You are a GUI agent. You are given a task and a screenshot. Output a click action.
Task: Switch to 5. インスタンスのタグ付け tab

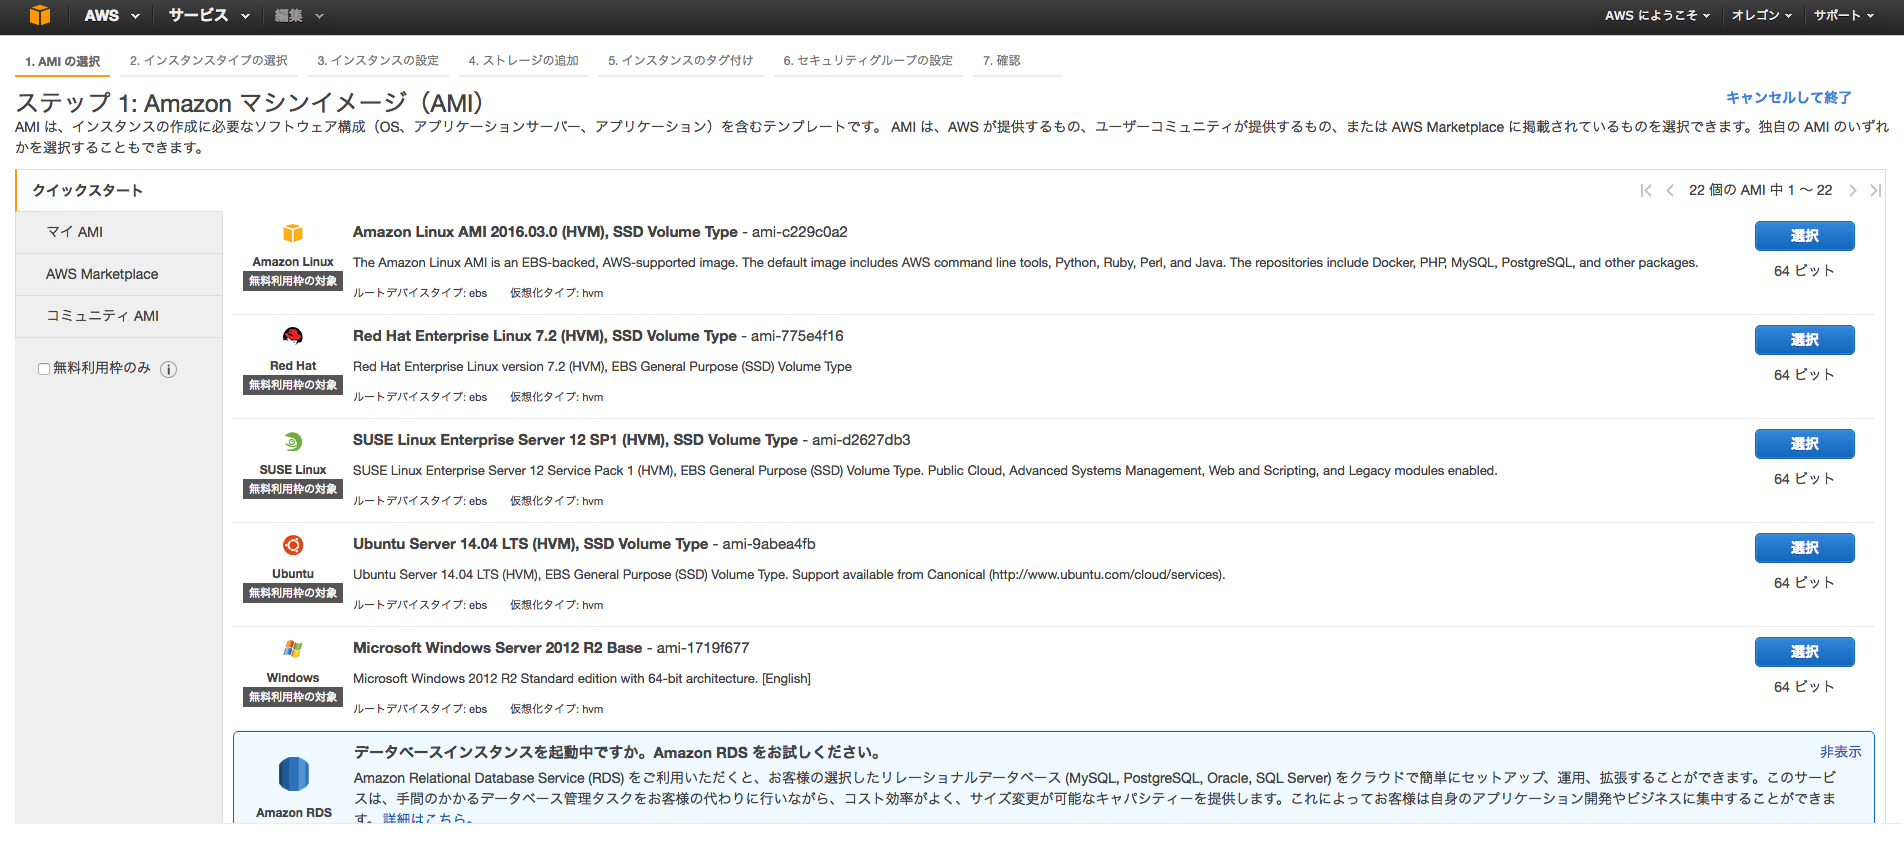pyautogui.click(x=681, y=60)
